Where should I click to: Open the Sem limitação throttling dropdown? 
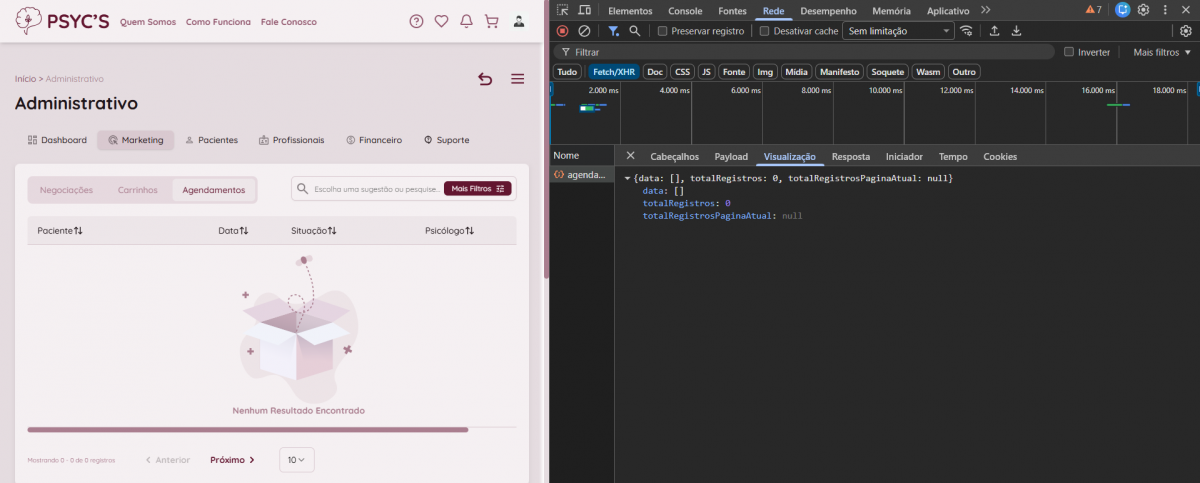898,31
